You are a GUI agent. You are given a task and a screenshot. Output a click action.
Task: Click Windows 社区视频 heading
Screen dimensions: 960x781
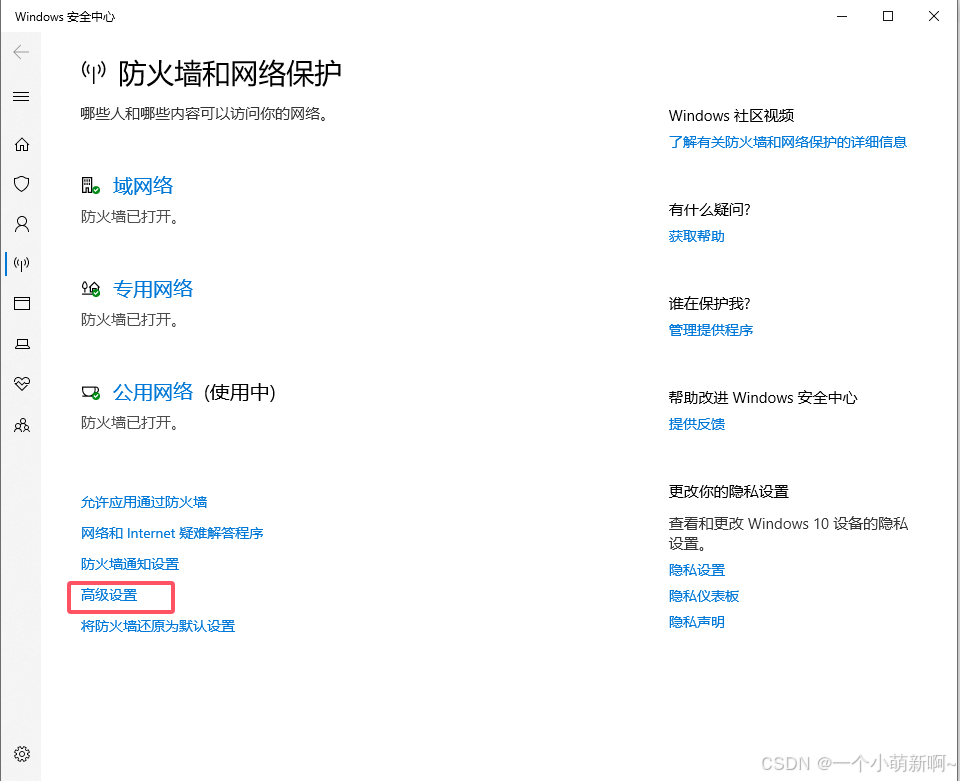click(x=731, y=116)
